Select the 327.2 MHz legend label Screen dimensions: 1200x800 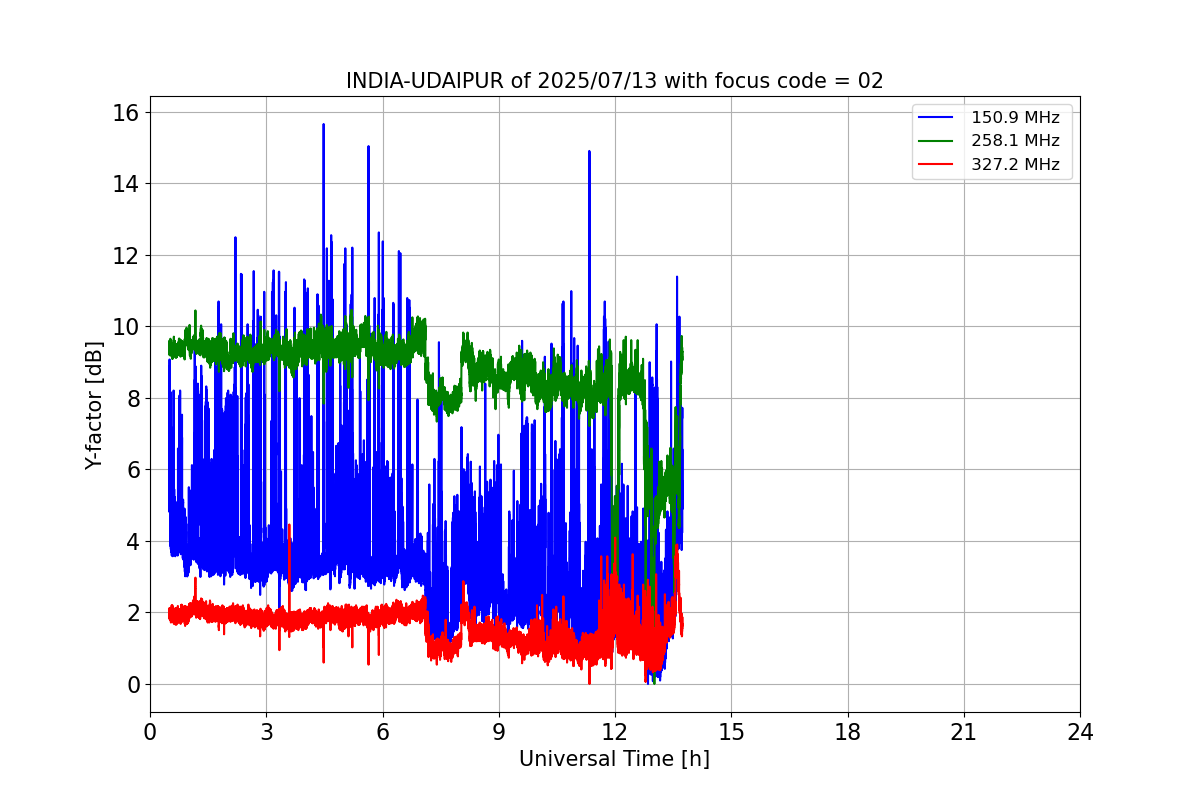coord(1015,165)
